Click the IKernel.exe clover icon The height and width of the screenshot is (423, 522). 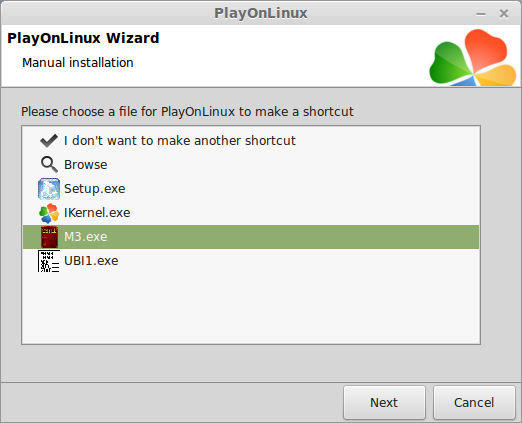coord(49,213)
